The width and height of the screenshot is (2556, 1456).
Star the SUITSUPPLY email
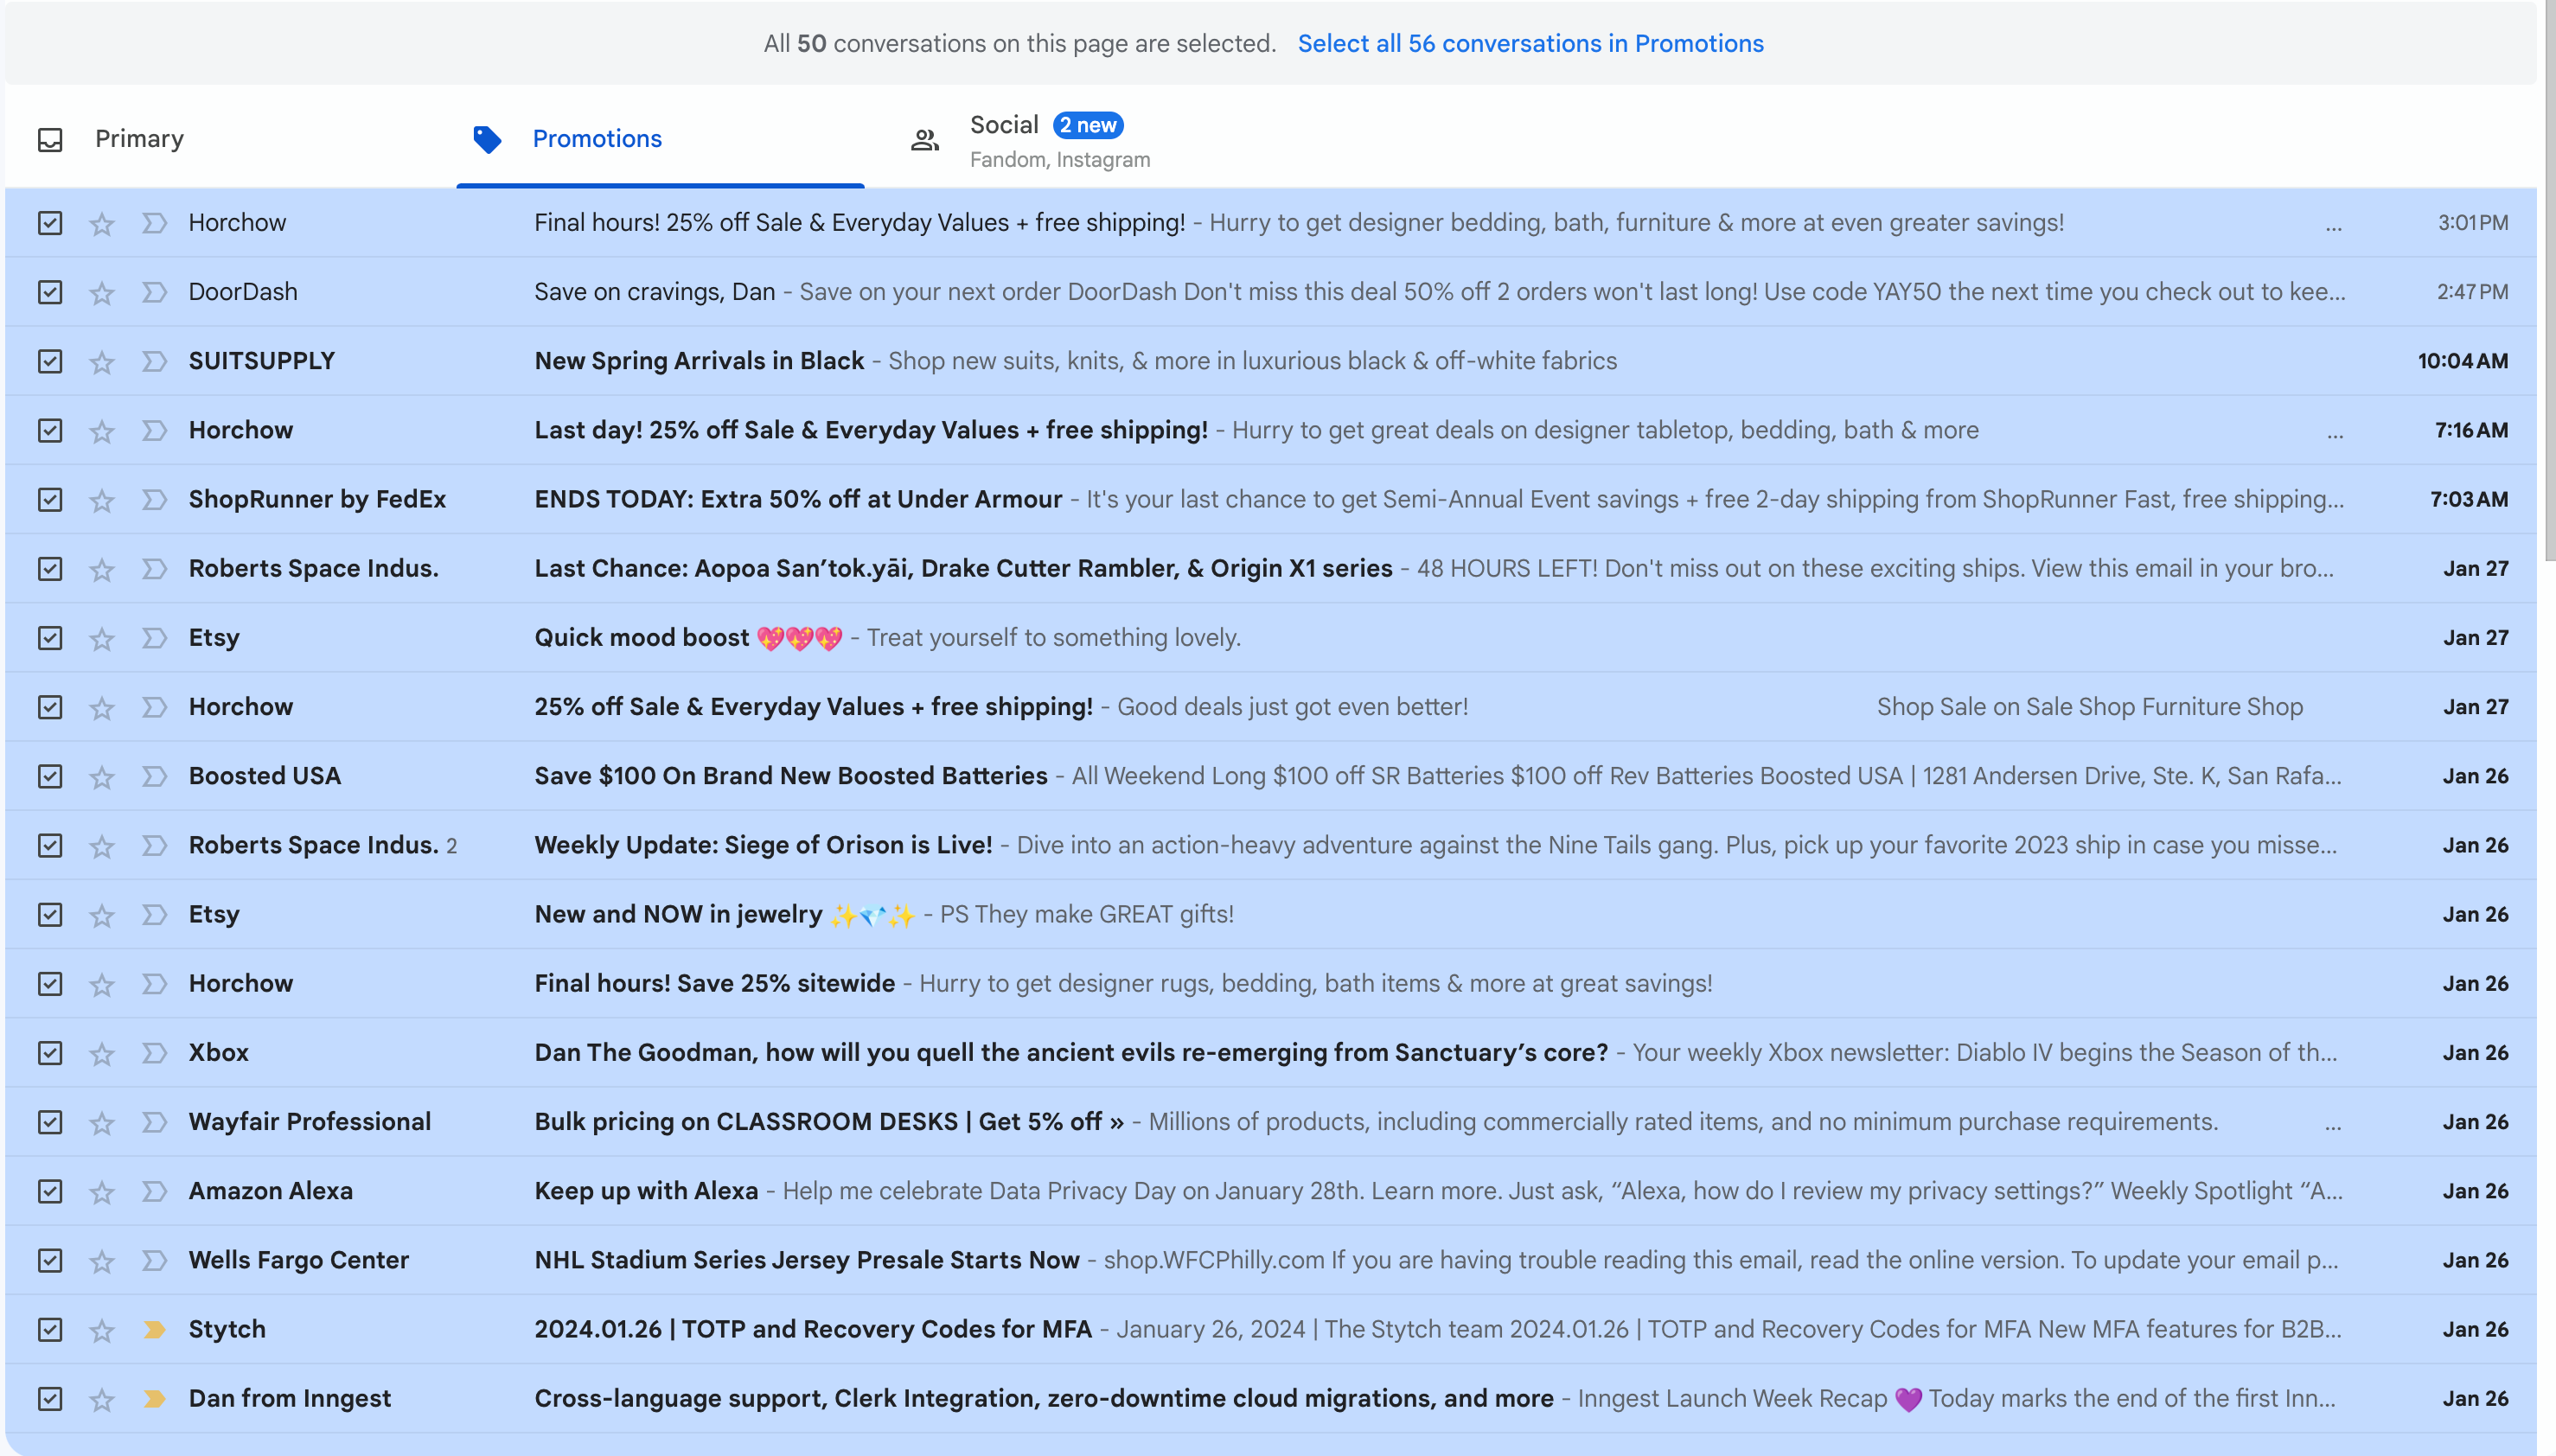click(101, 361)
